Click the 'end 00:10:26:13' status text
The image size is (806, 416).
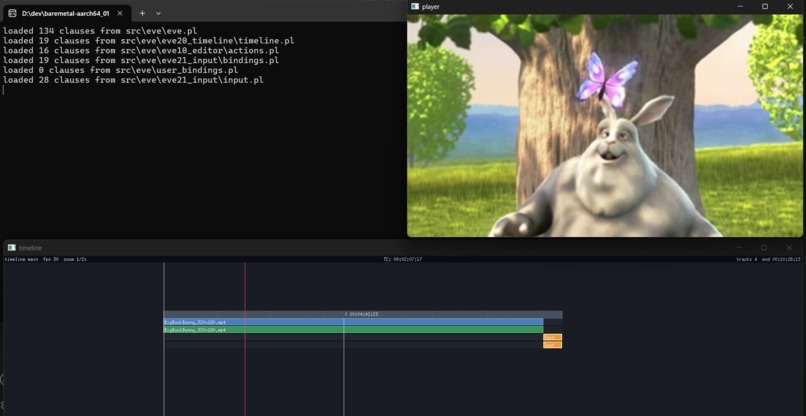781,259
